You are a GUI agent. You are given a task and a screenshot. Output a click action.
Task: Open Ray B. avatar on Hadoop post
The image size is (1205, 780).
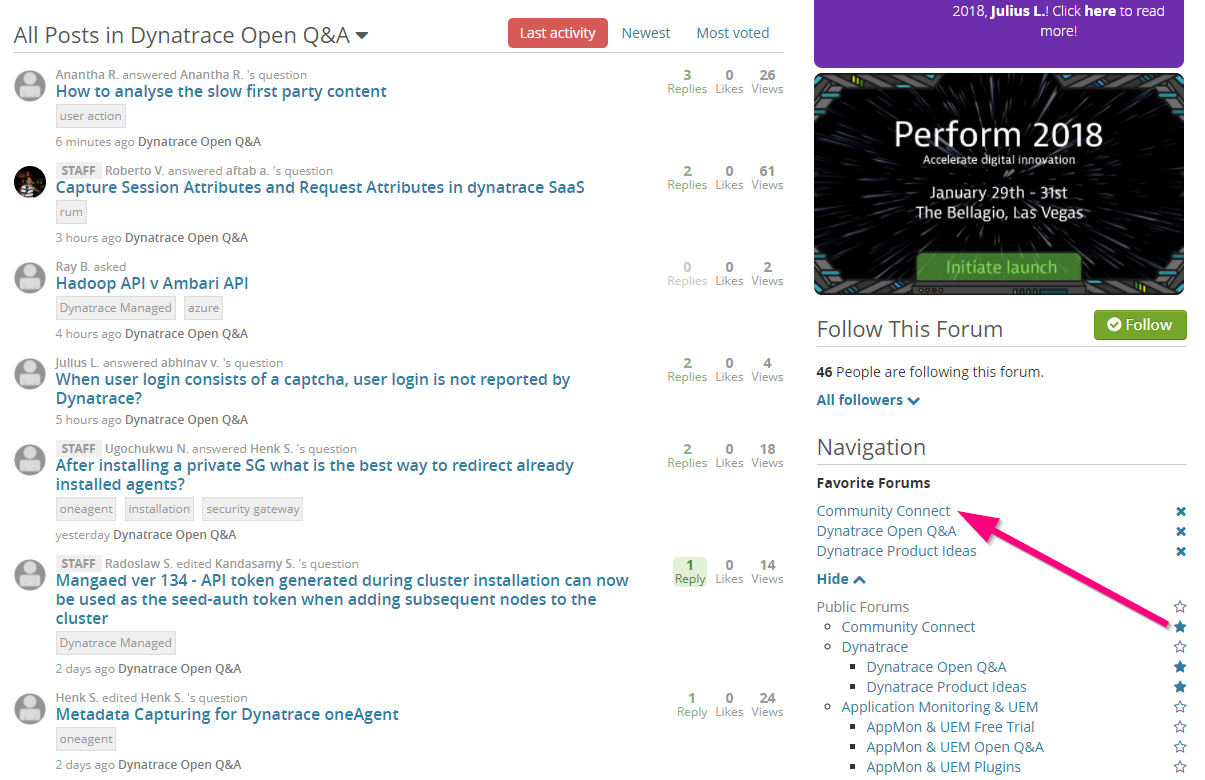[x=30, y=278]
